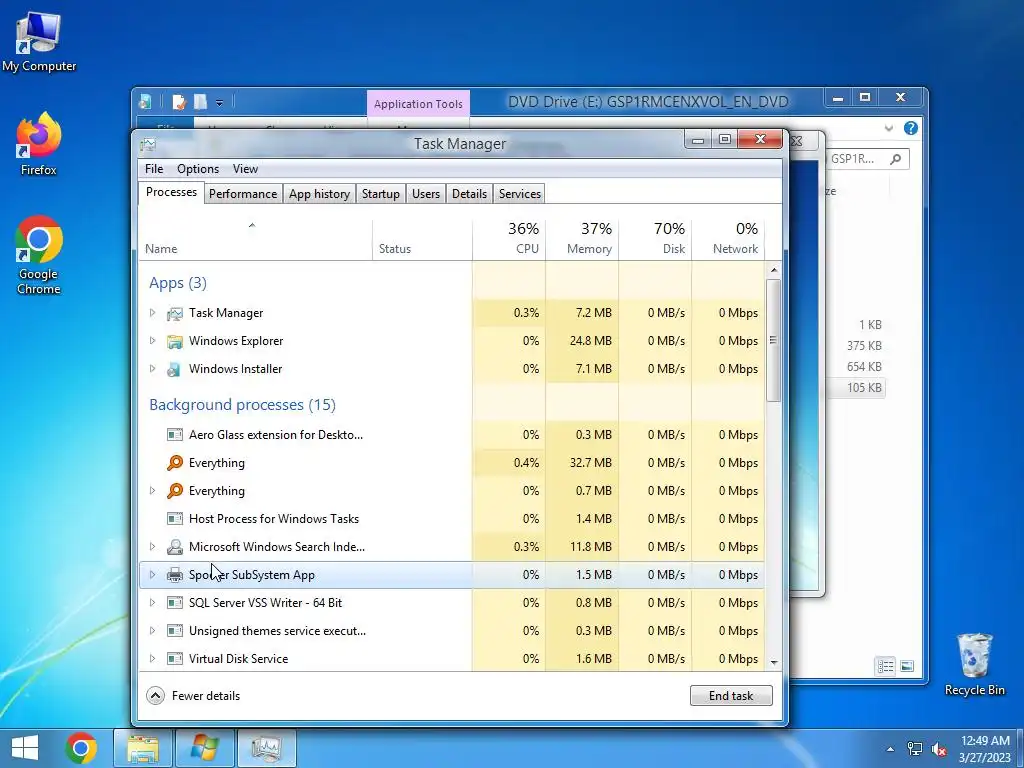Sort processes by the CPU column
Image resolution: width=1024 pixels, height=768 pixels.
coord(509,239)
